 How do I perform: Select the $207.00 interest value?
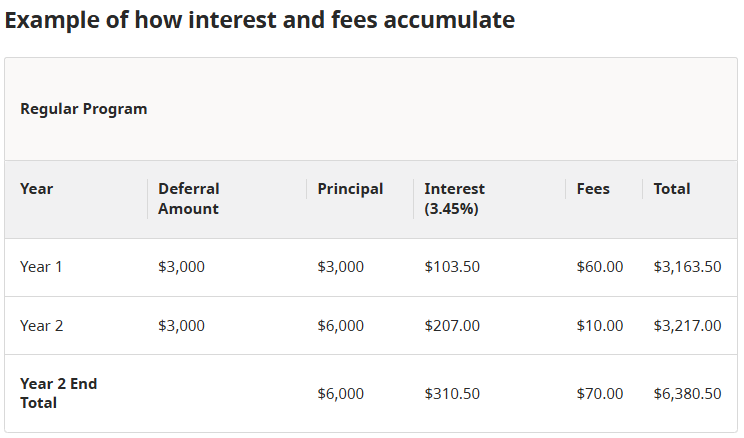452,326
